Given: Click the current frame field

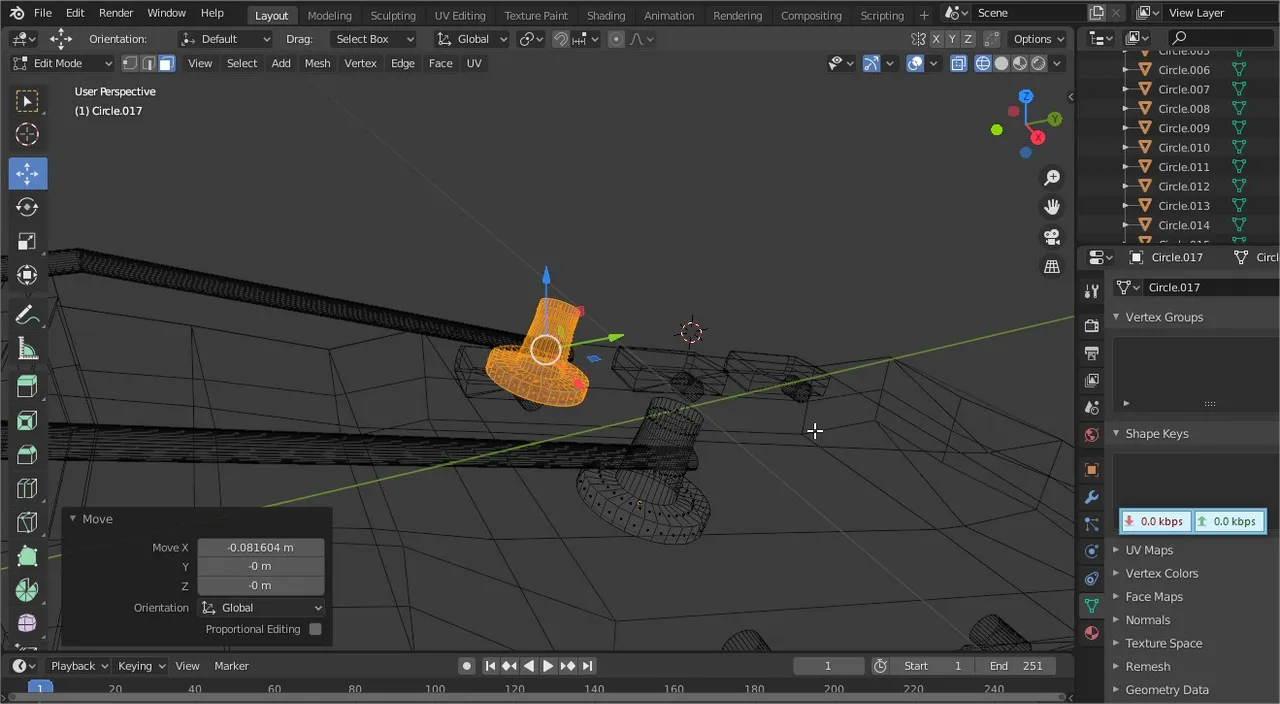Looking at the screenshot, I should coord(828,666).
